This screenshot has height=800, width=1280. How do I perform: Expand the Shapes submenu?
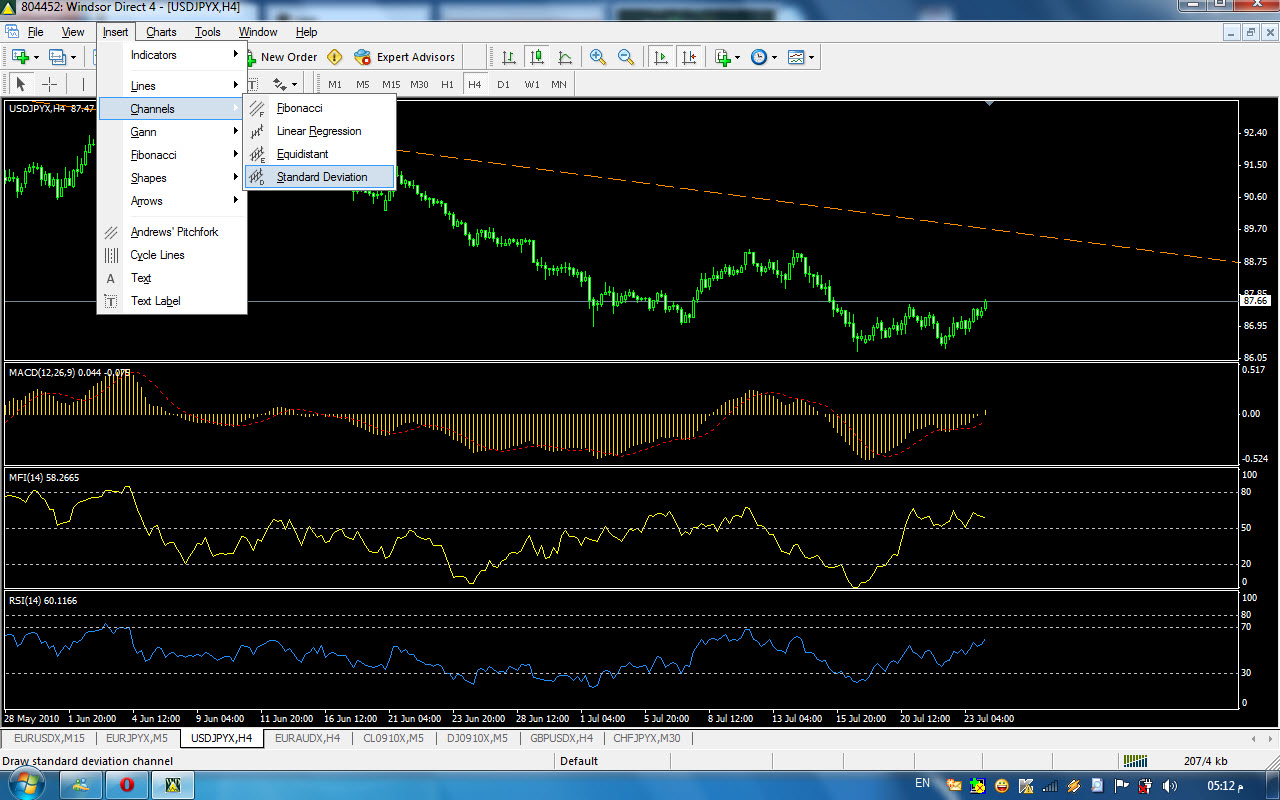(x=172, y=178)
